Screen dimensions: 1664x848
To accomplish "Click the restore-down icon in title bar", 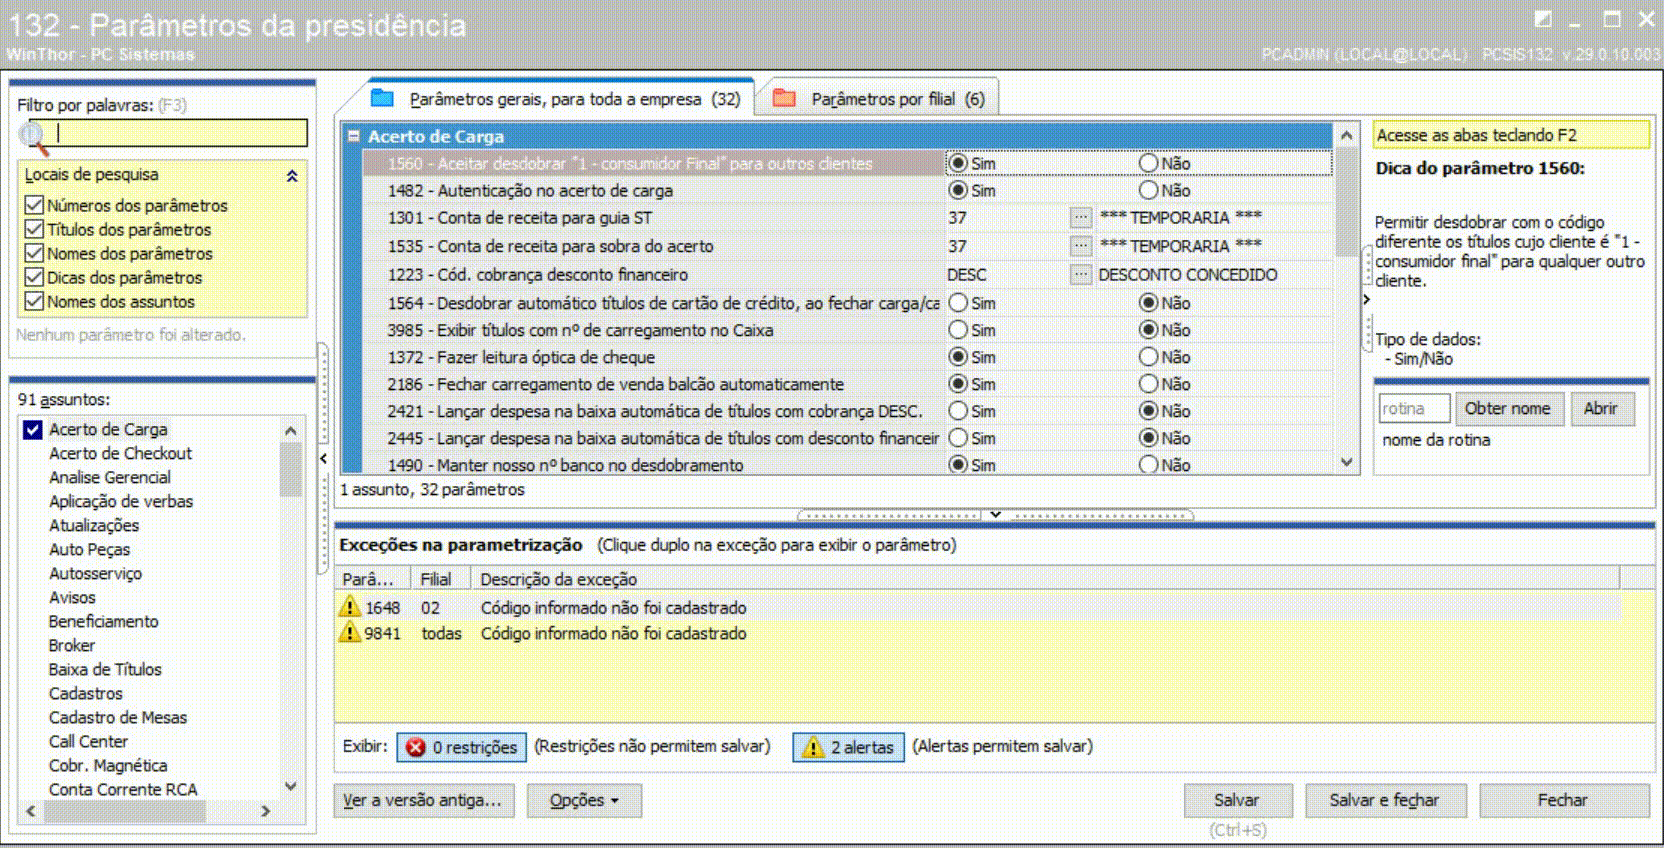I will [x=1543, y=19].
